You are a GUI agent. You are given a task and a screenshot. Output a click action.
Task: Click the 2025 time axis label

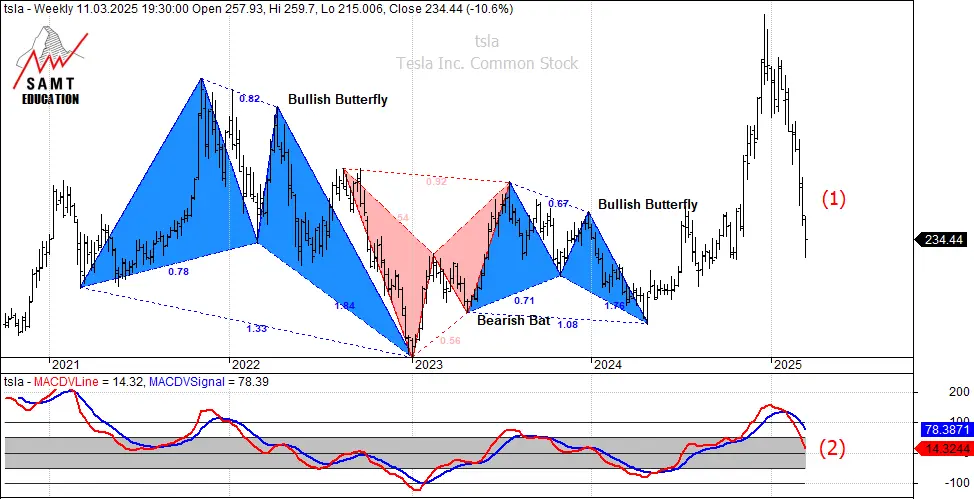[788, 365]
